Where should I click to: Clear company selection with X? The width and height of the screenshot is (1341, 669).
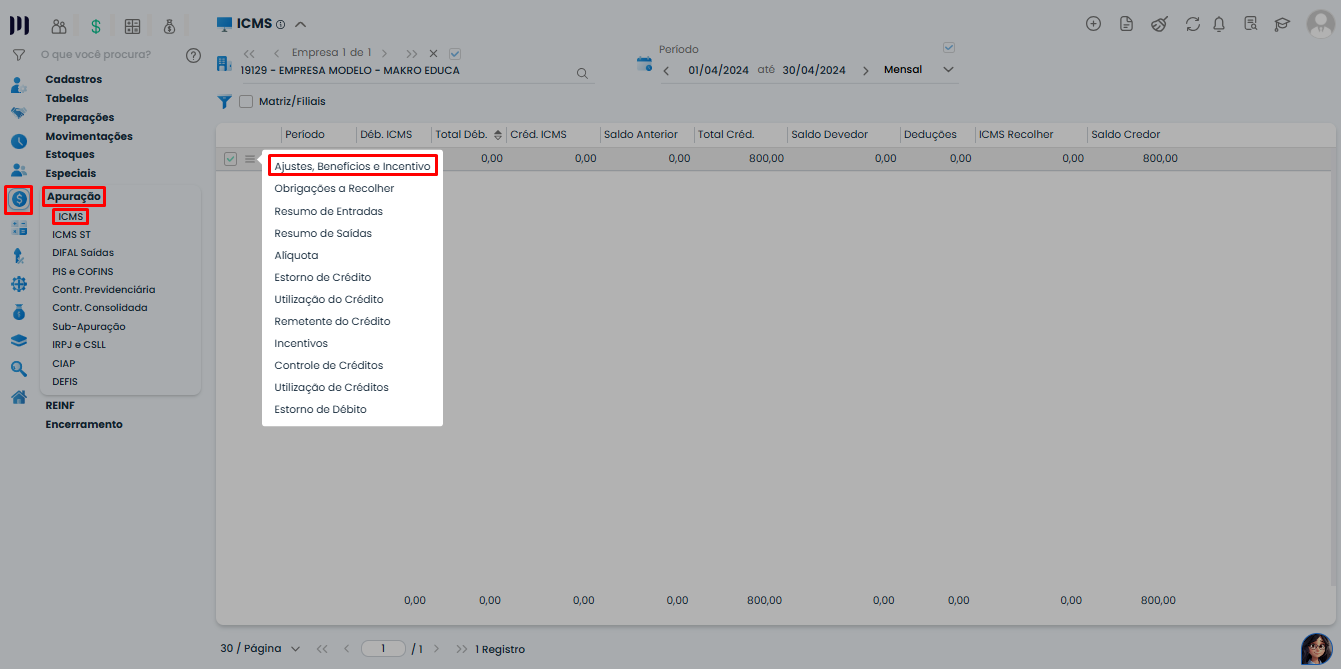click(433, 53)
